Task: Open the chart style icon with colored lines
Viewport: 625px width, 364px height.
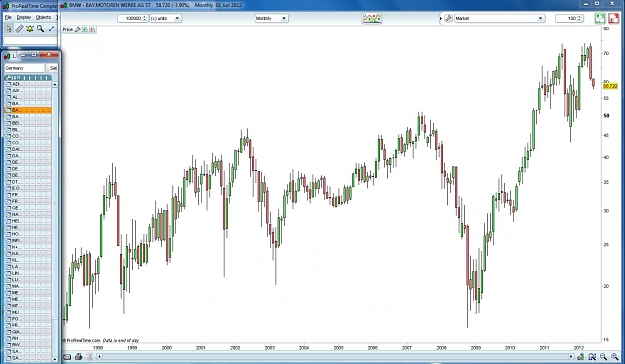Action: pyautogui.click(x=371, y=18)
